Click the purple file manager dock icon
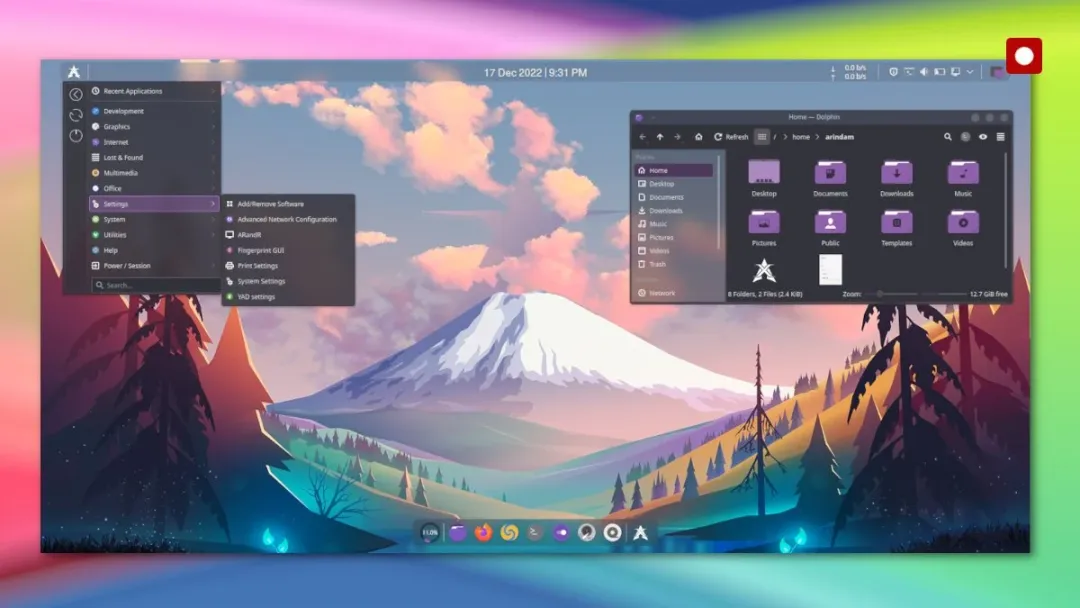 [x=457, y=532]
